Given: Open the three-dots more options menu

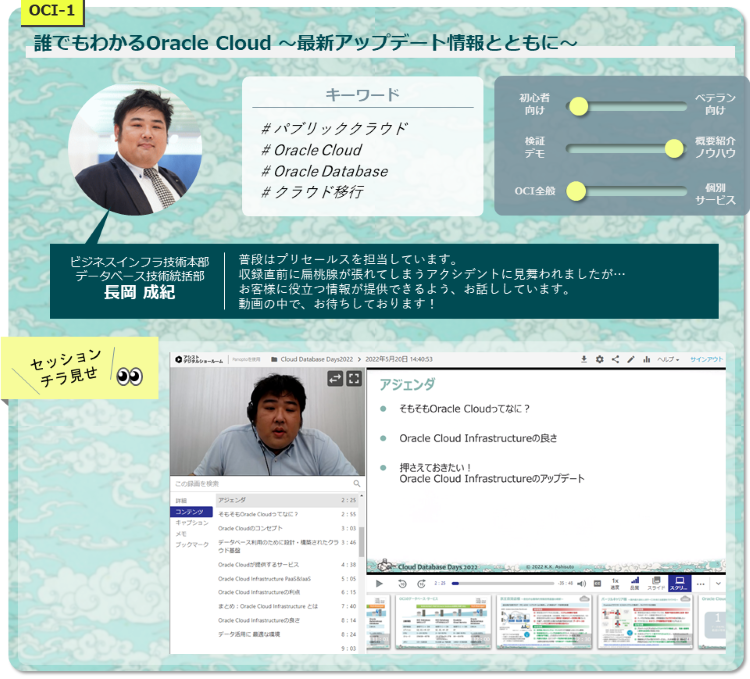Looking at the screenshot, I should 701,583.
